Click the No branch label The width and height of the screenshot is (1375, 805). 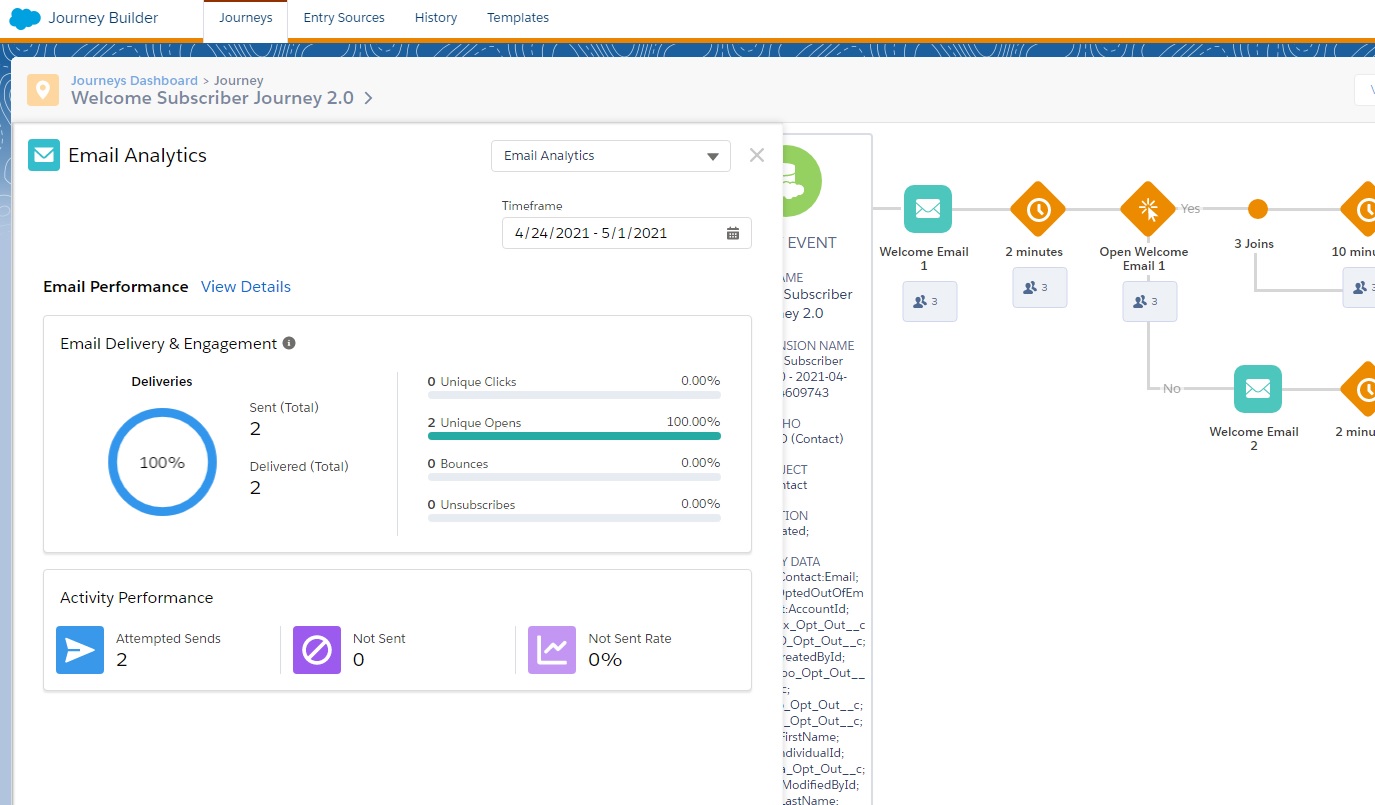[x=1172, y=388]
